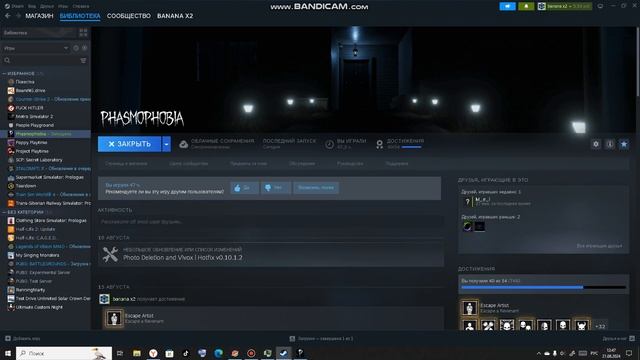Click the forward arrow navigation icon

coord(18,16)
